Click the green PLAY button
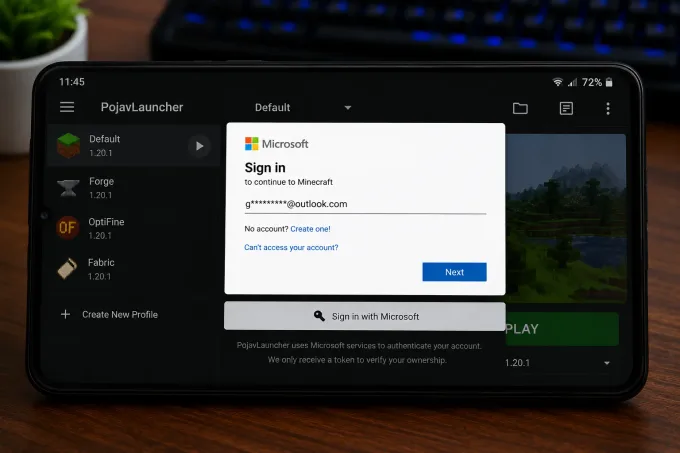Viewport: 680px width, 453px height. pos(562,329)
